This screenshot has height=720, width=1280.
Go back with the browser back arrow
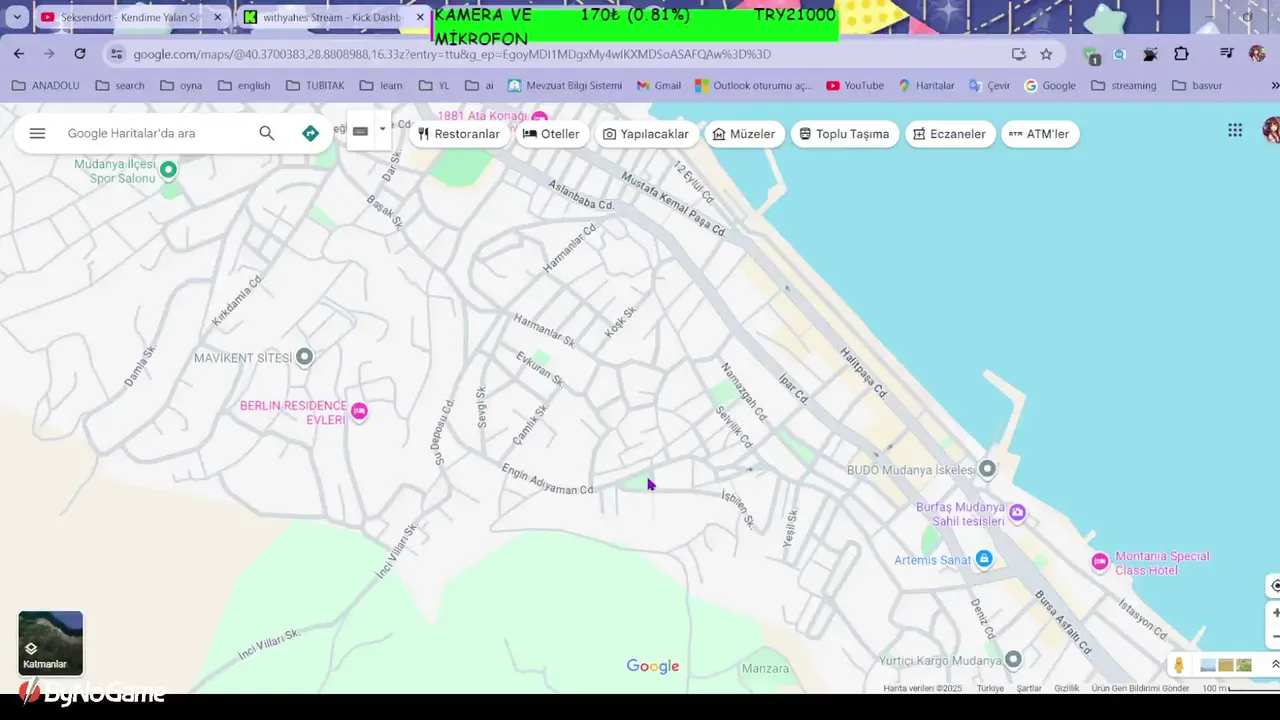(x=19, y=54)
